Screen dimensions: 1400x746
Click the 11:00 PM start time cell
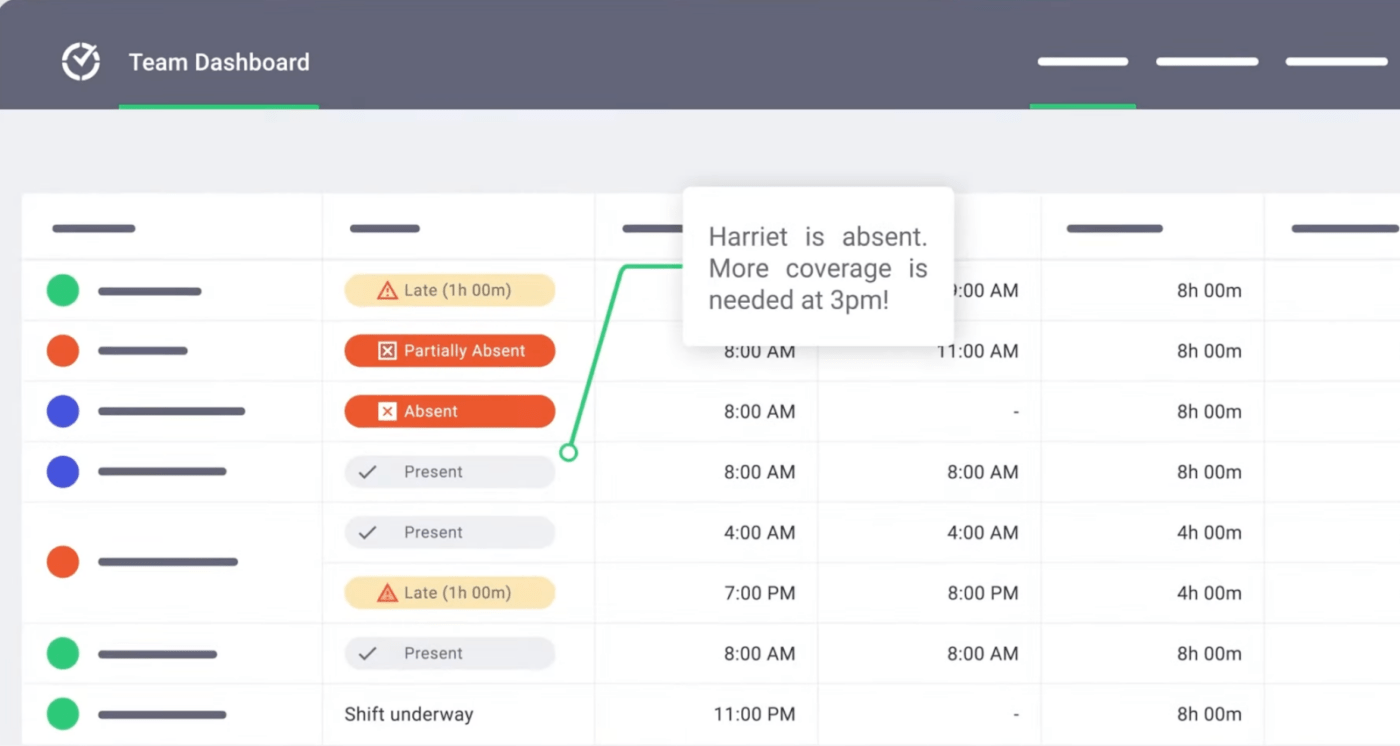point(755,714)
